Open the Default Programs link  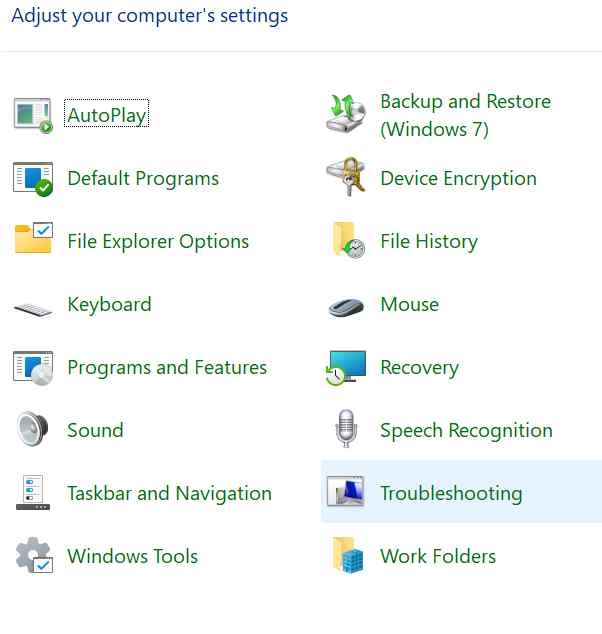tap(143, 178)
